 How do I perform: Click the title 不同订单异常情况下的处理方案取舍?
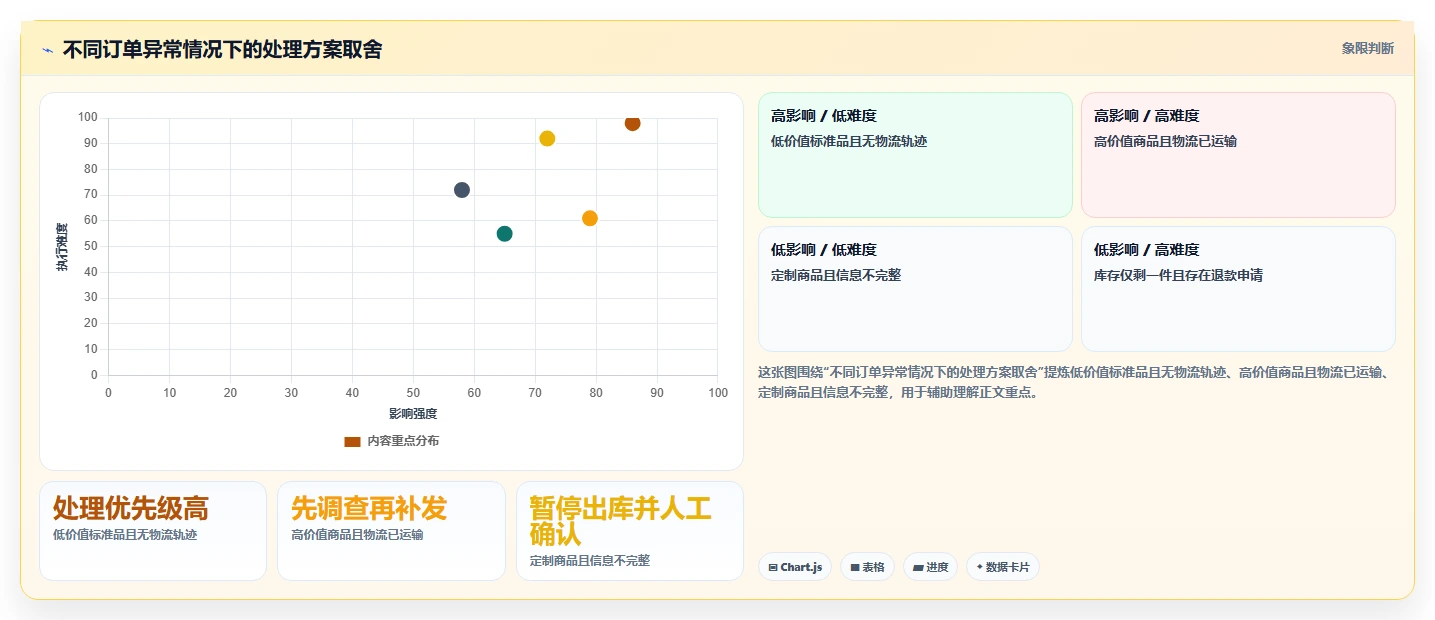[222, 49]
